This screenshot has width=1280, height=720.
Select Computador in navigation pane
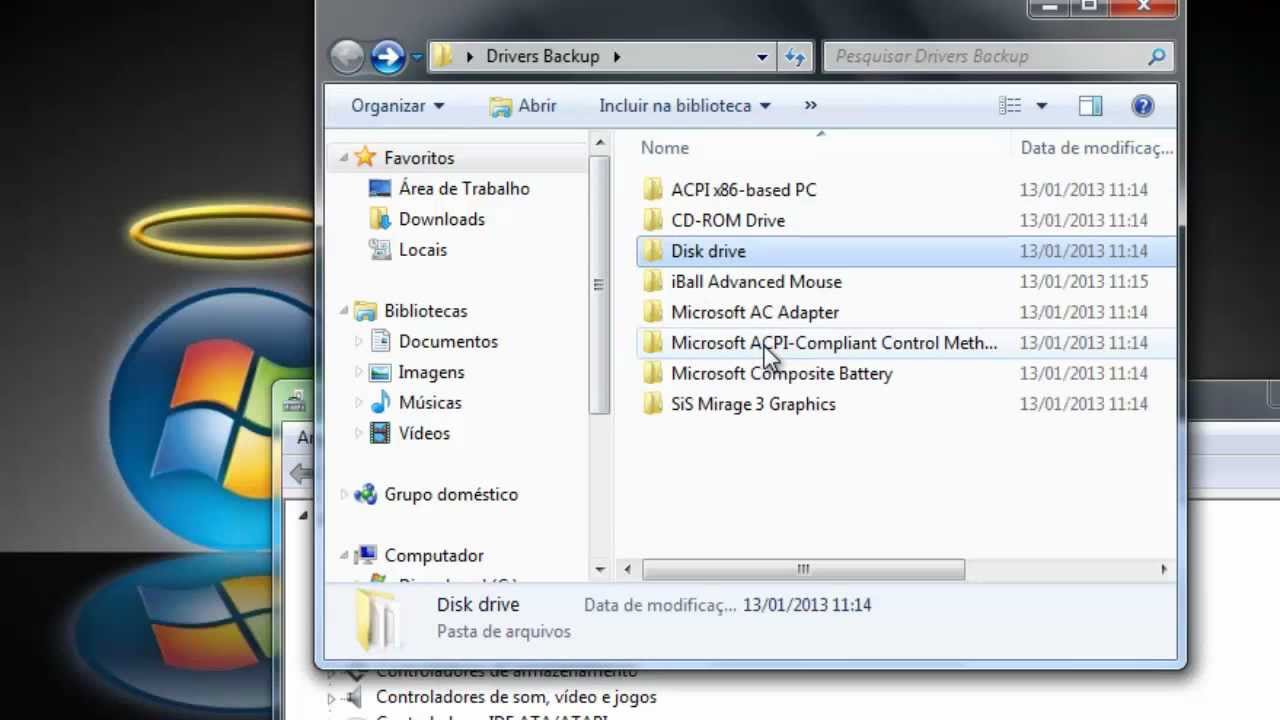click(x=434, y=555)
